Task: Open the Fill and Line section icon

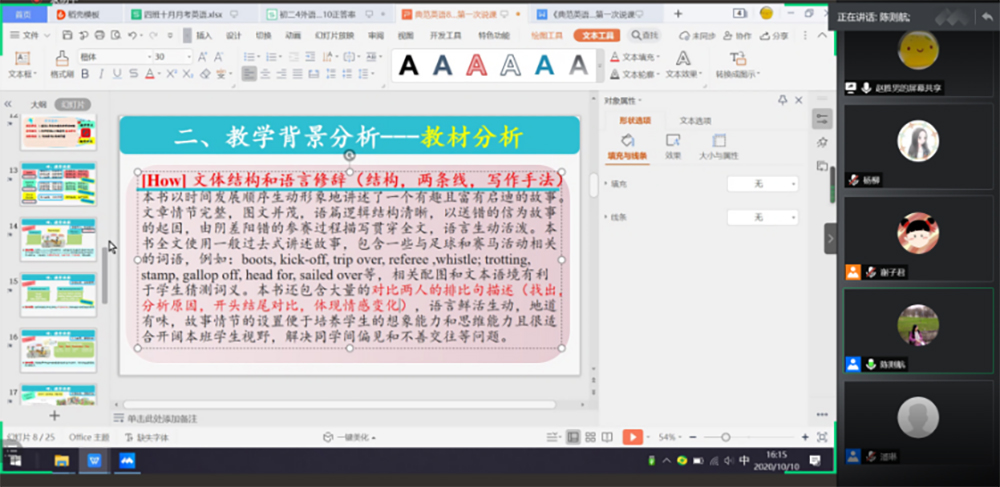Action: tap(629, 141)
